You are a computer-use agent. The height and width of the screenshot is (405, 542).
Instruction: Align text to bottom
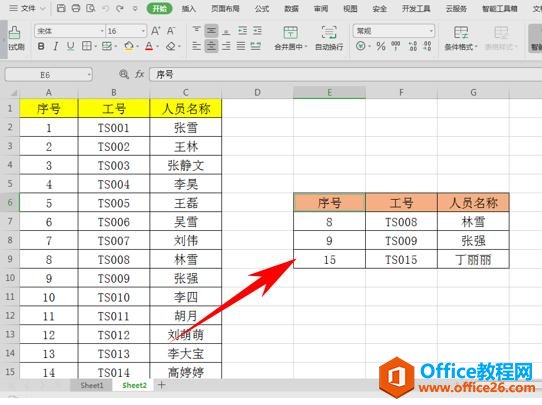(226, 31)
